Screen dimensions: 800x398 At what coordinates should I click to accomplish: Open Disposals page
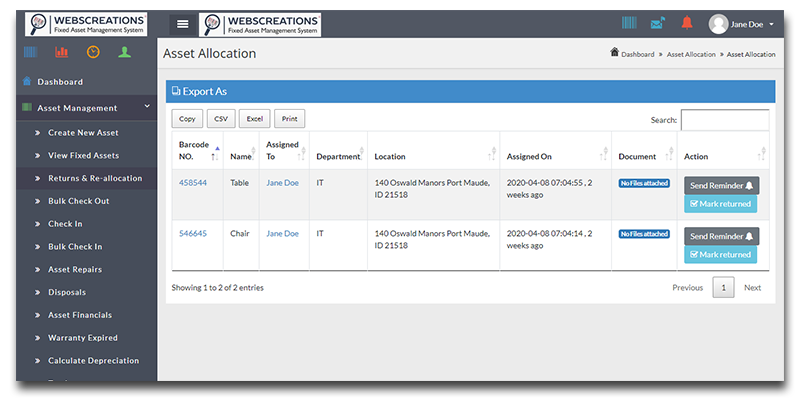67,292
